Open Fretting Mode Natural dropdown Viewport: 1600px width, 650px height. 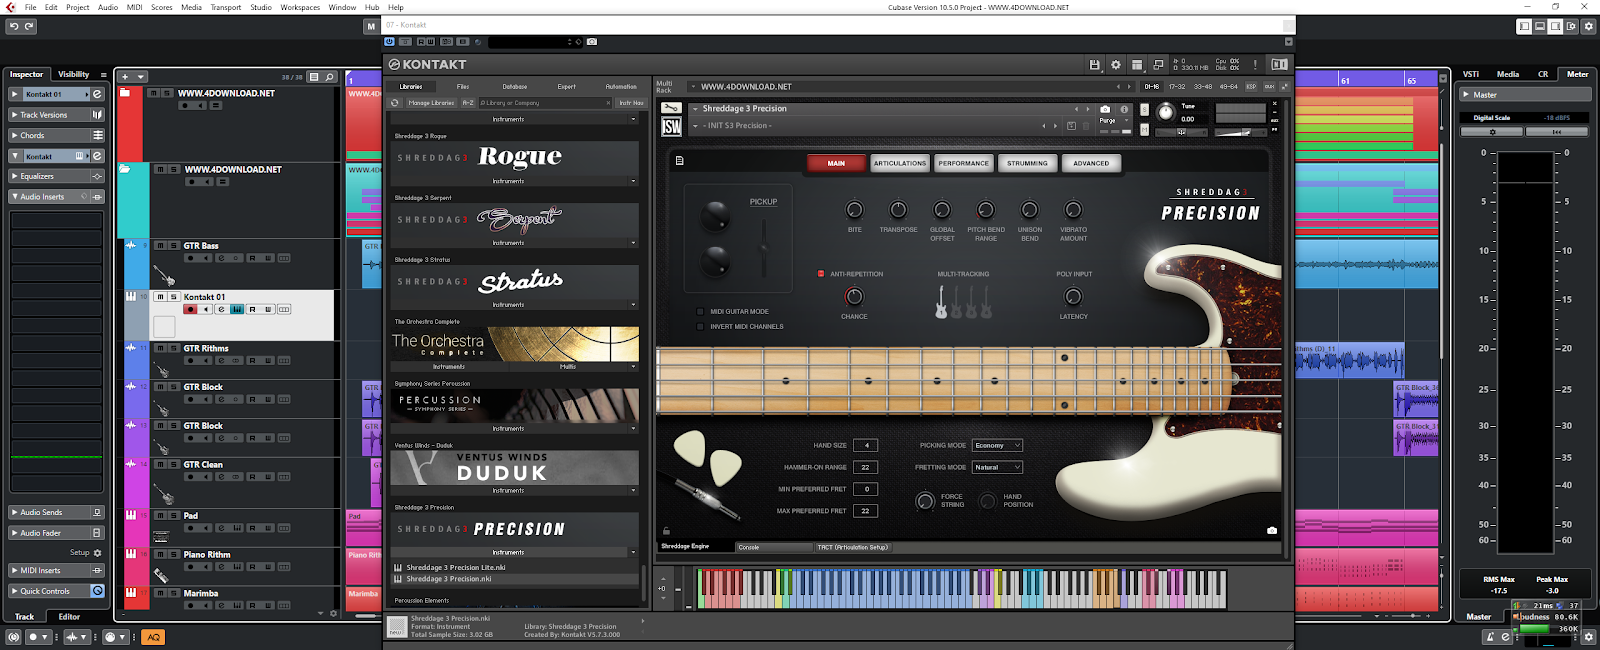click(x=997, y=467)
